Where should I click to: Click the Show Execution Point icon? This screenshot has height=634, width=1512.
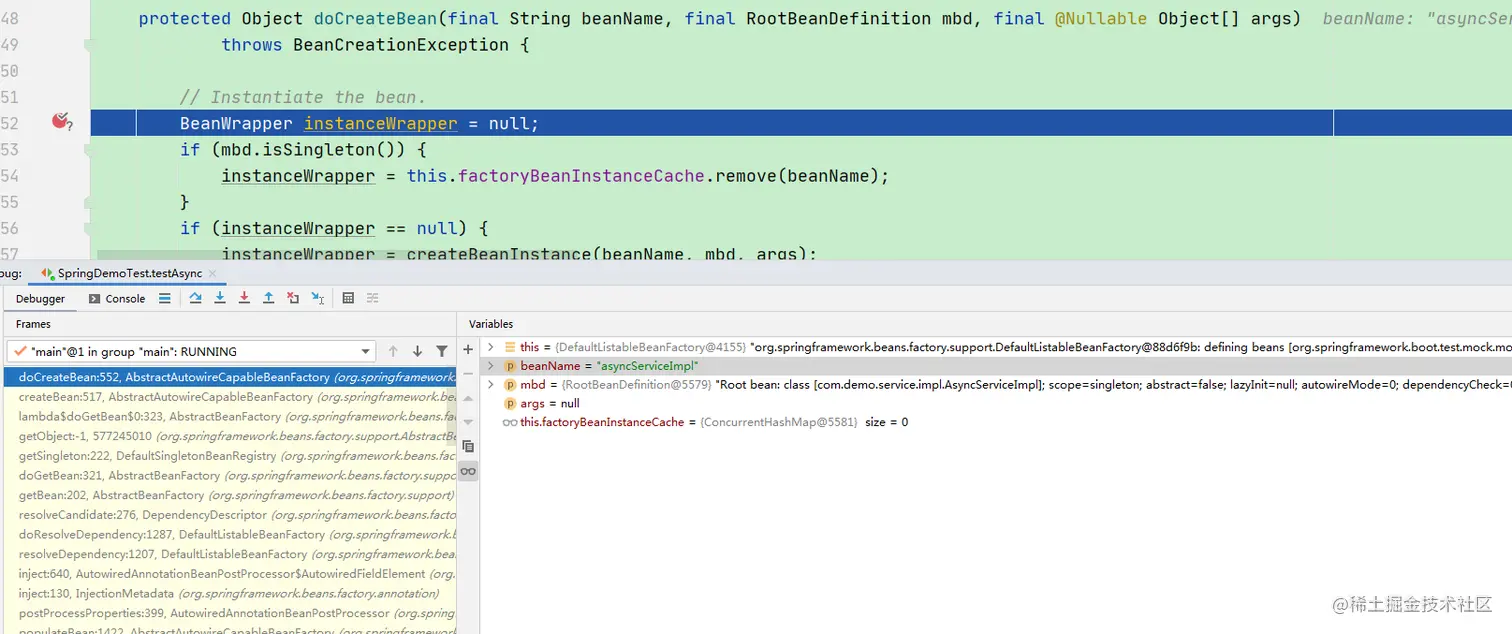165,298
